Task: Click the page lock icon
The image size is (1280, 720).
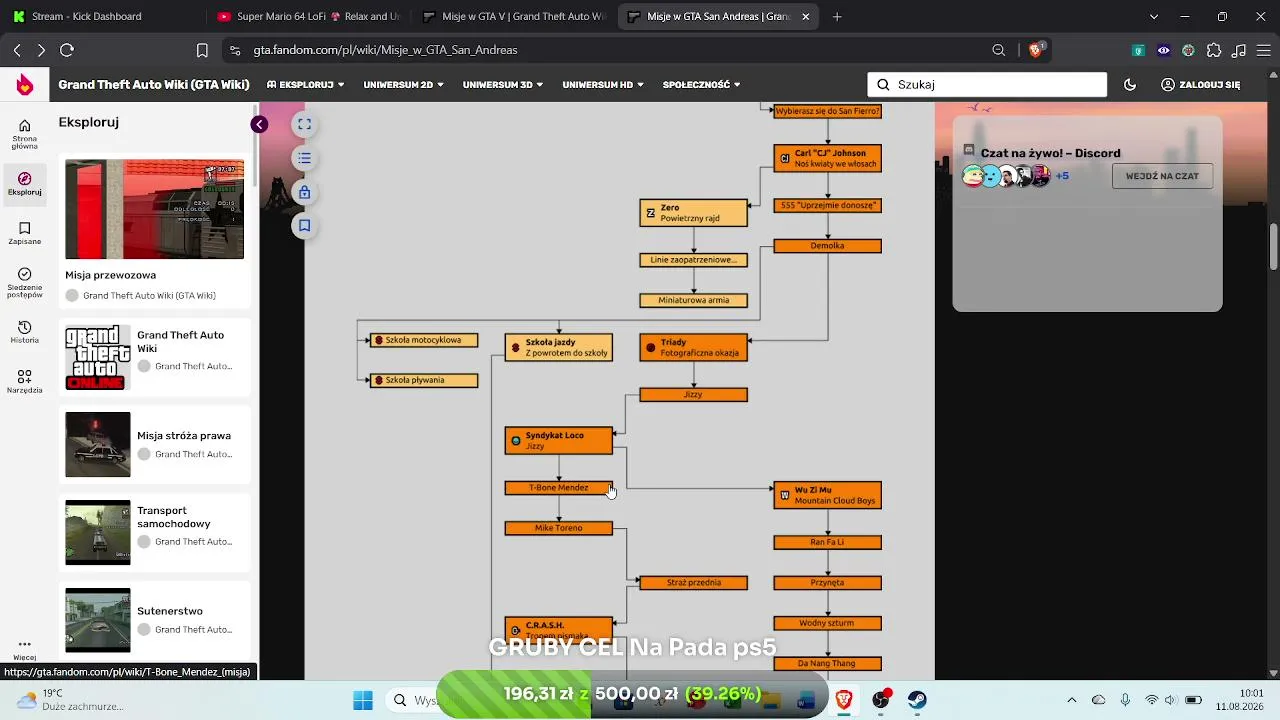Action: [305, 192]
